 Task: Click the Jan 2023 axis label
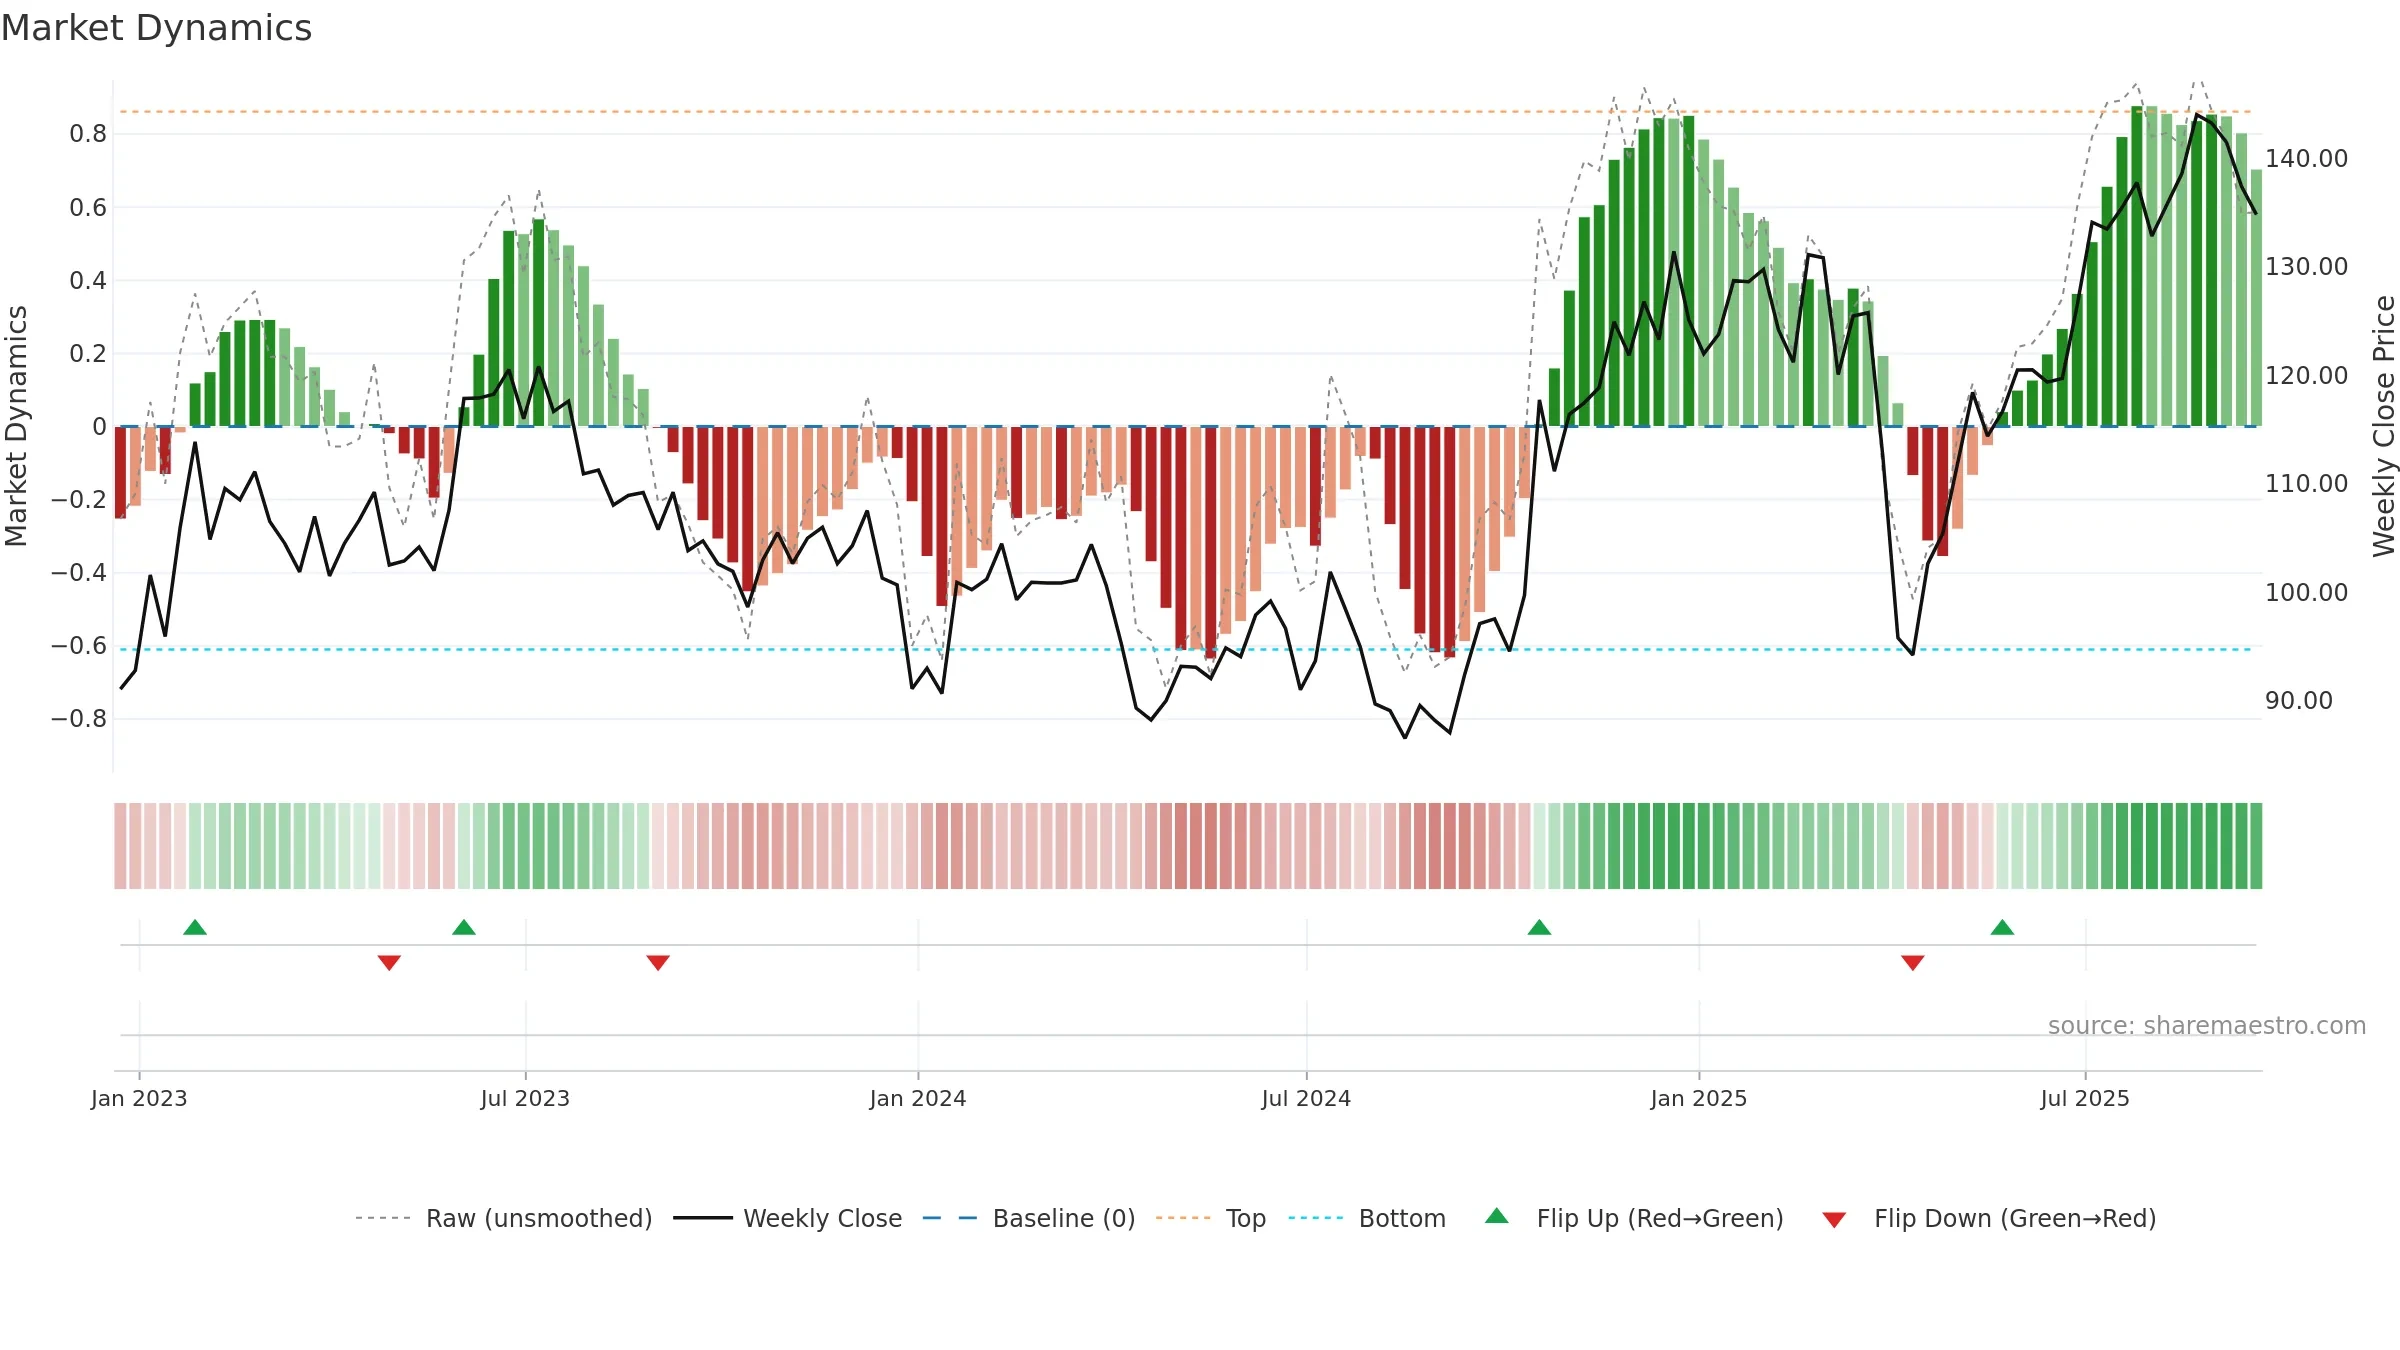pos(139,1098)
